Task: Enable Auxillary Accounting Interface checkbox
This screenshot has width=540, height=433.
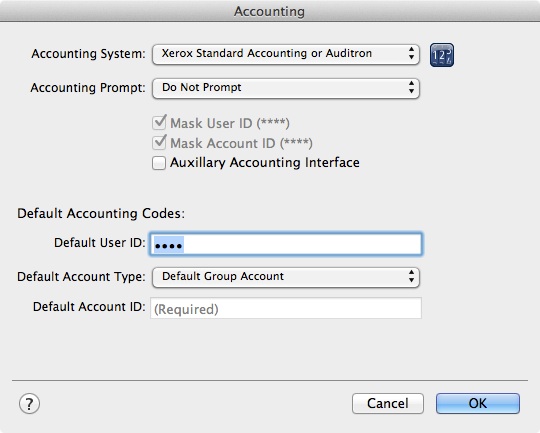Action: [159, 163]
